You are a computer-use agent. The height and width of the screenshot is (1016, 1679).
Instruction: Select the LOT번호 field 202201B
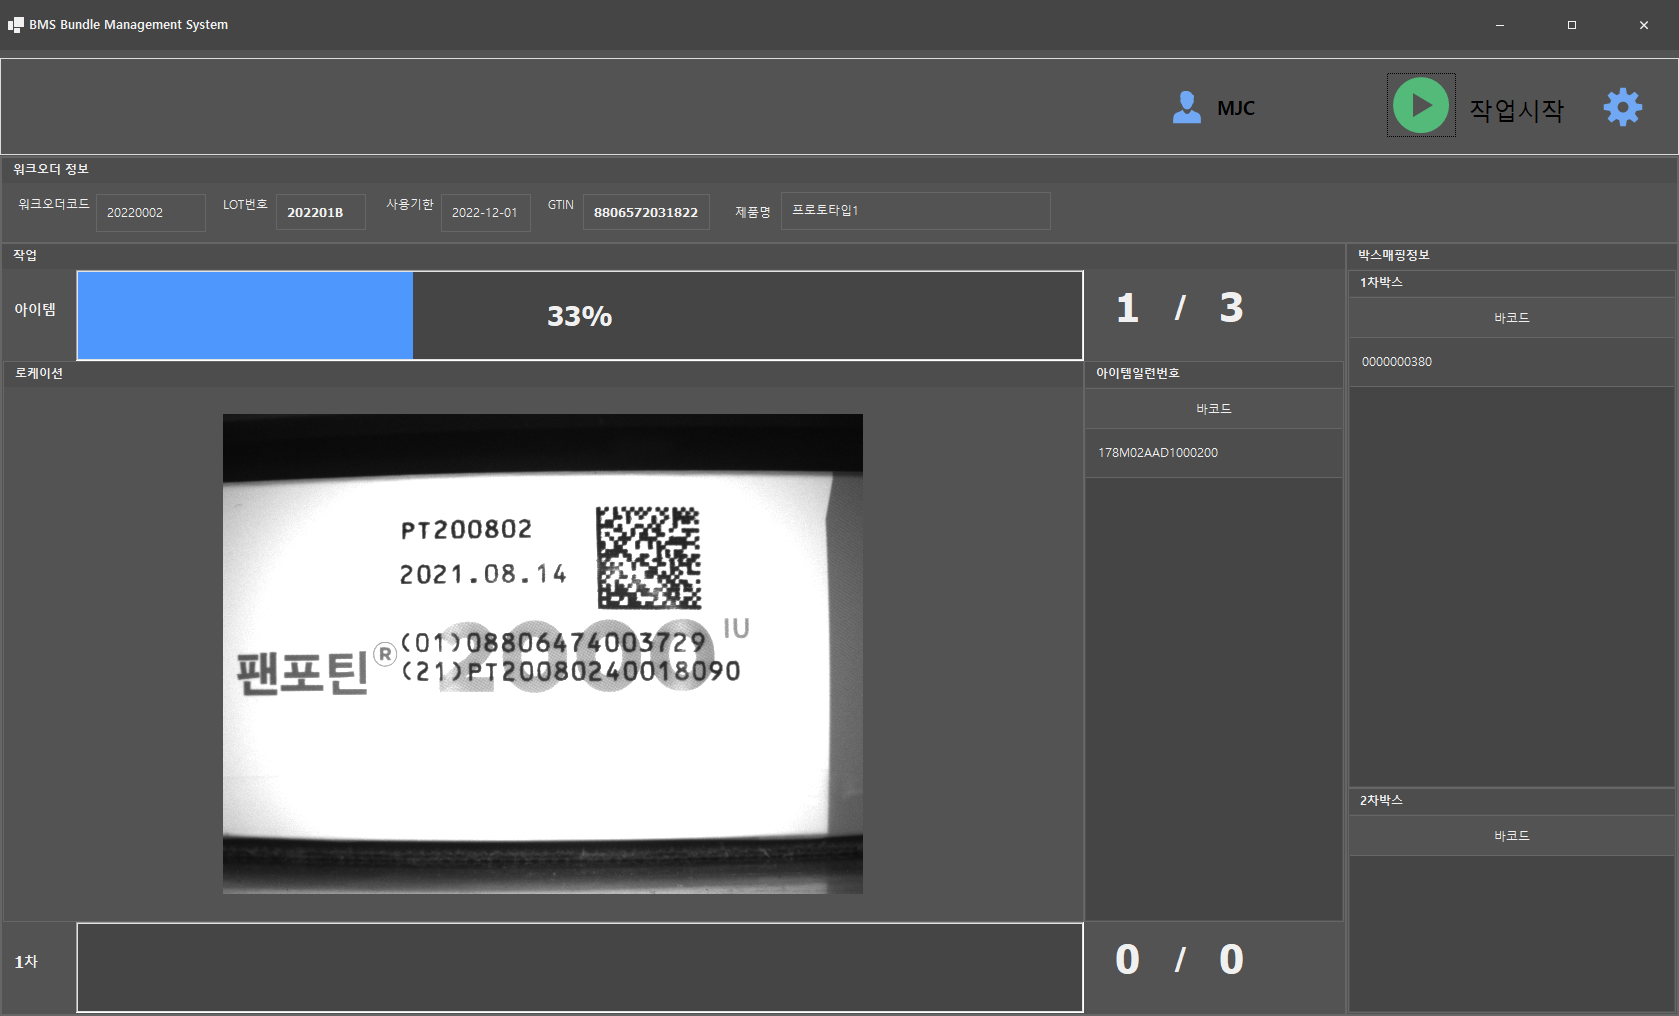tap(321, 212)
